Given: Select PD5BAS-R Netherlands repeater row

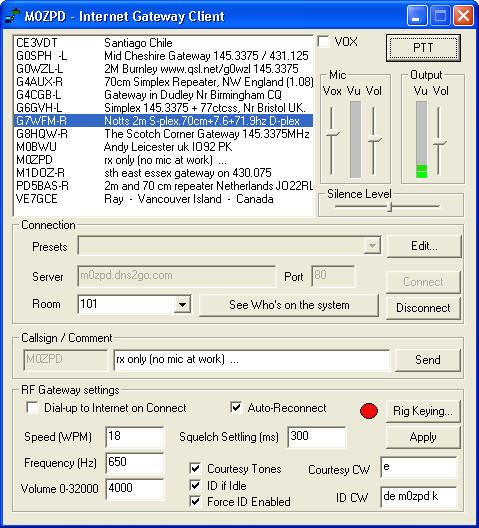Looking at the screenshot, I should coord(164,186).
